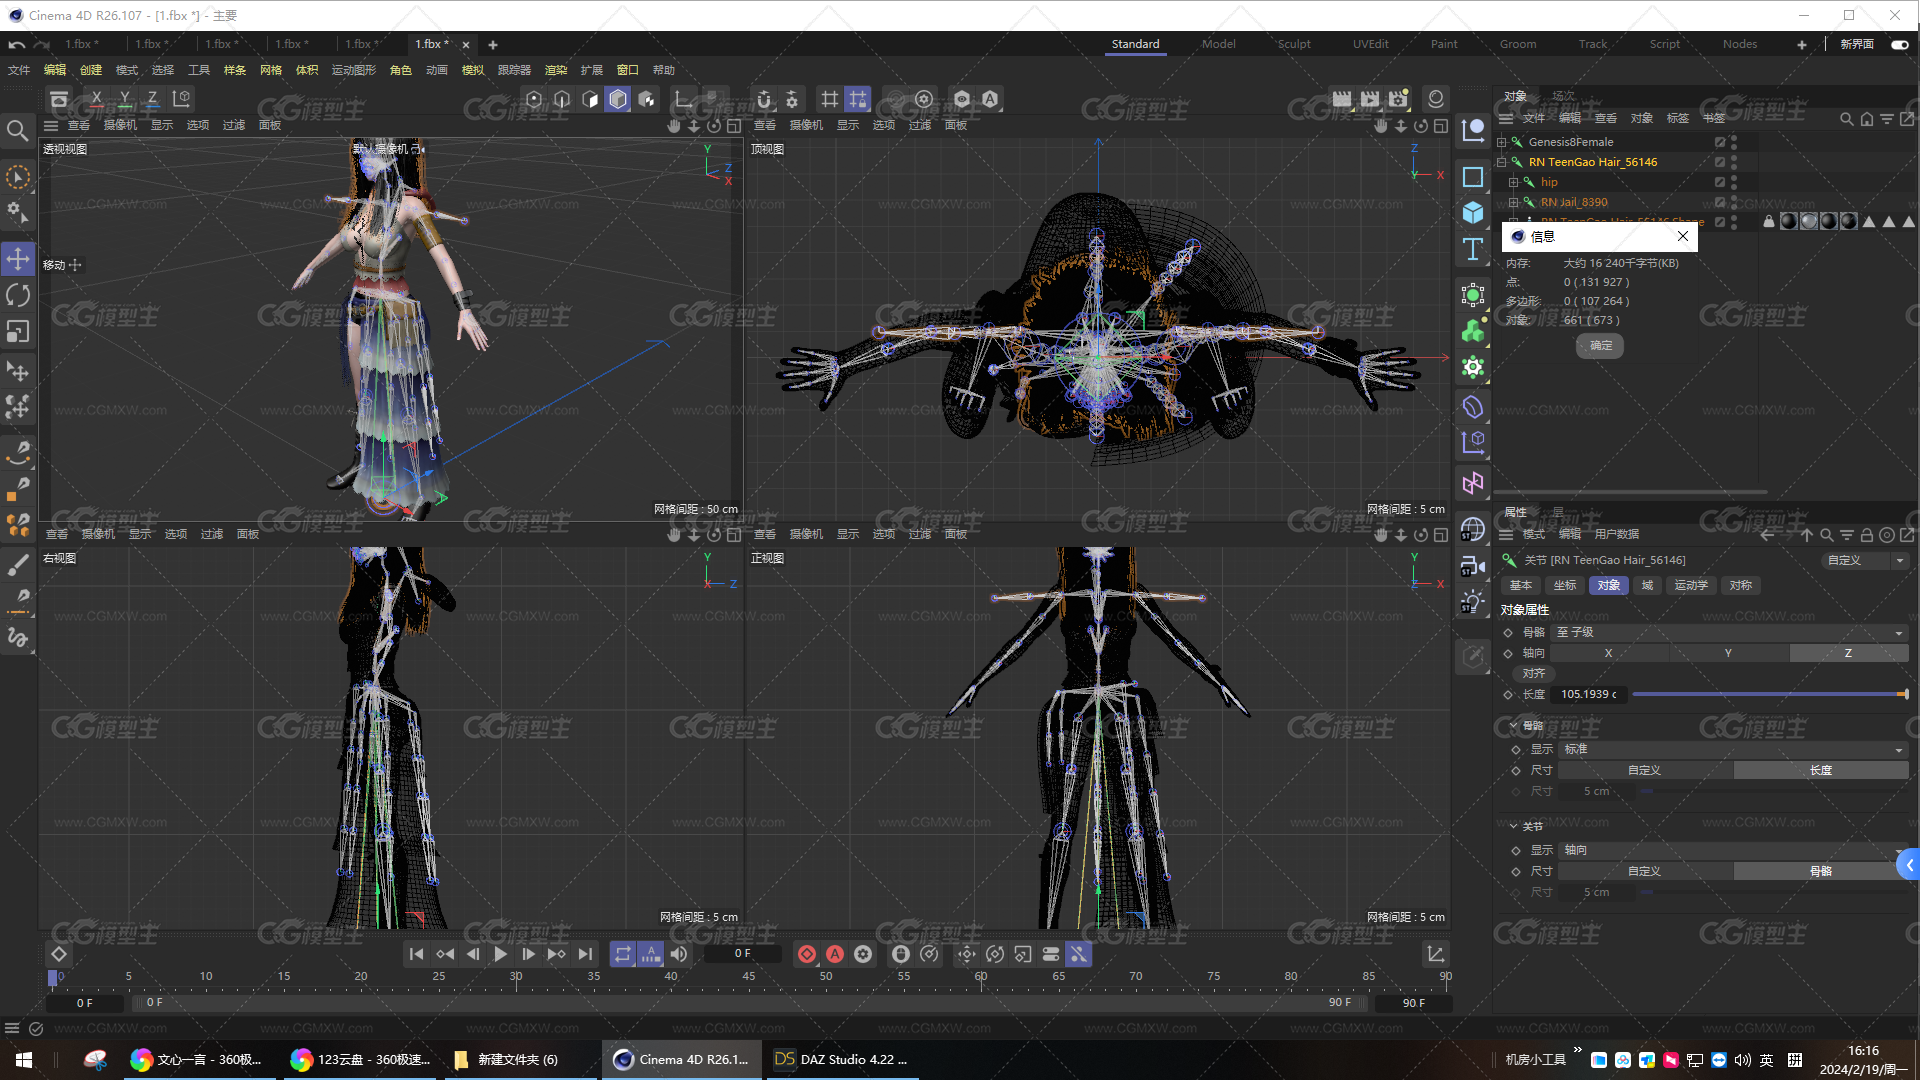Go to start of timeline
The width and height of the screenshot is (1920, 1080).
pos(416,954)
